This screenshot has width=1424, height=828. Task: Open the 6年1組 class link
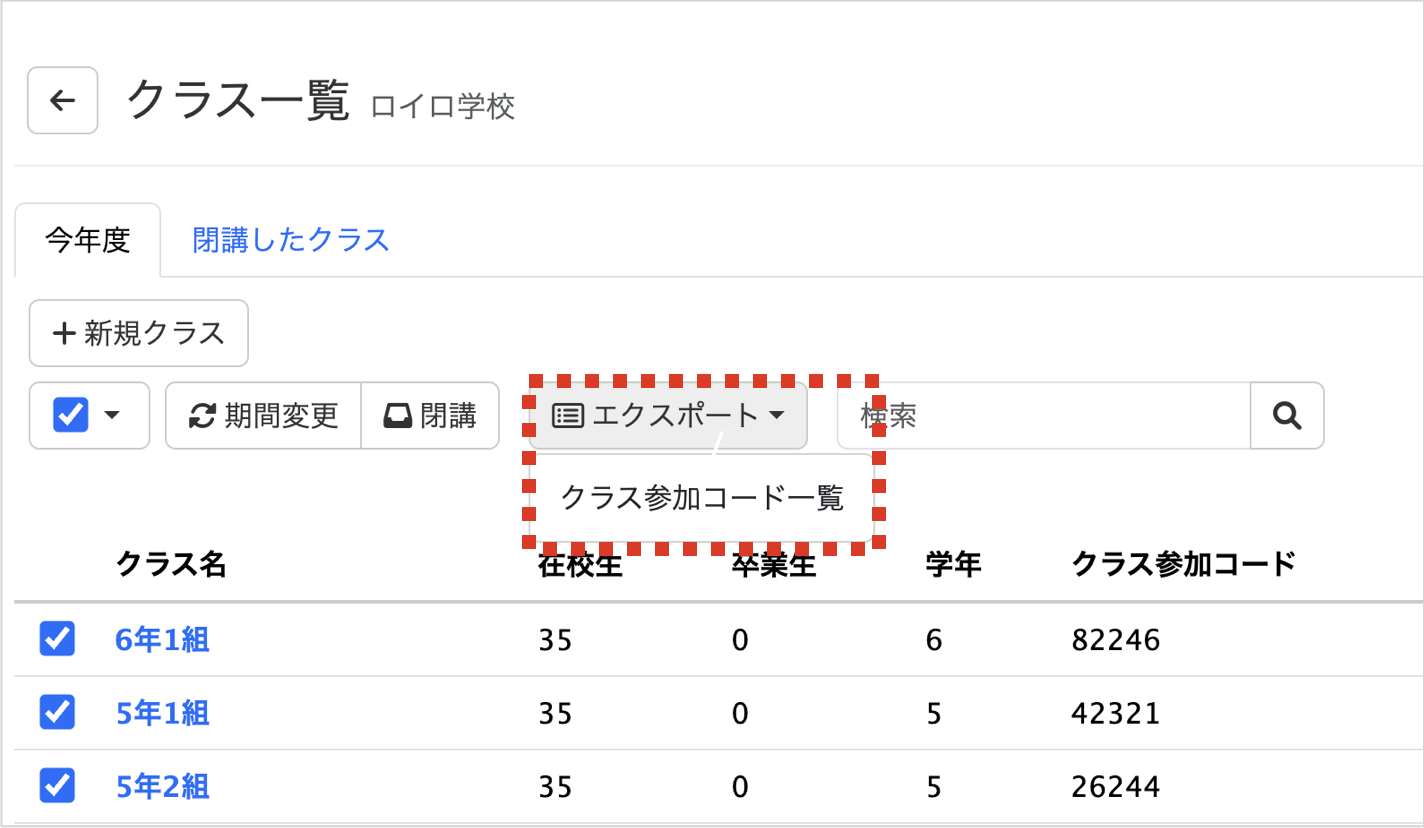tap(163, 640)
